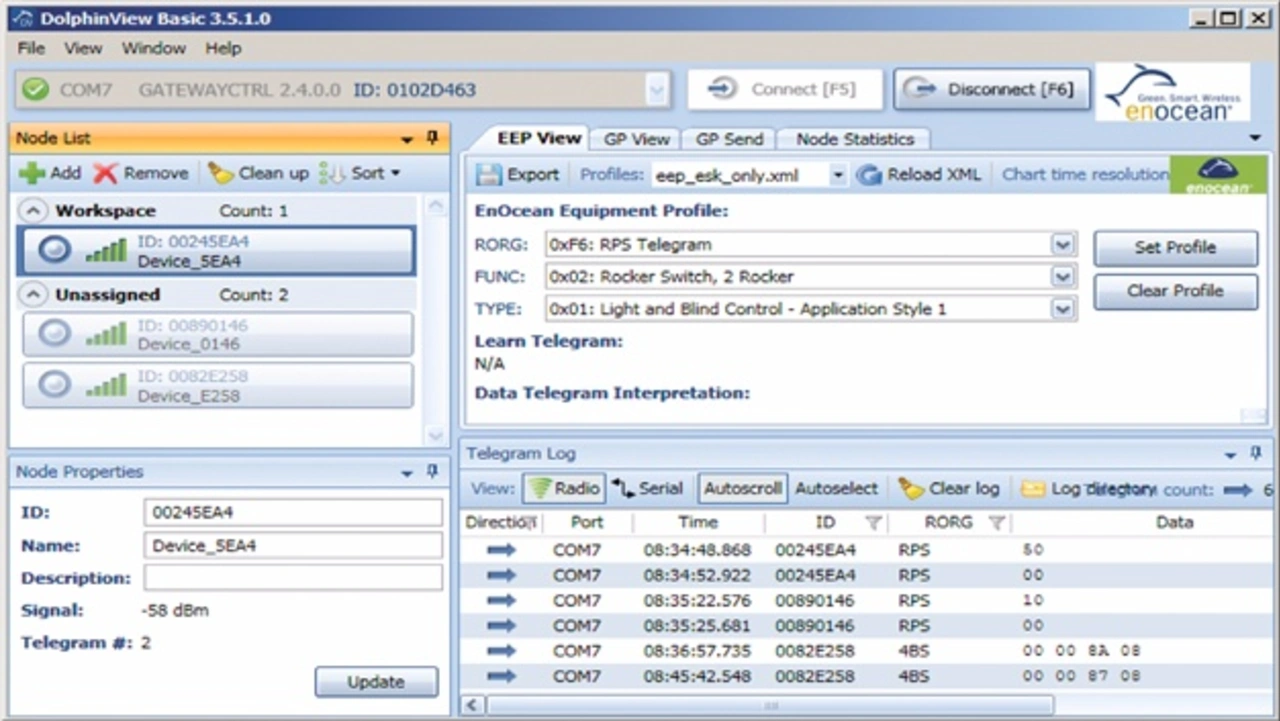Toggle Autoscroll in Telegram Log
This screenshot has width=1280, height=721.
742,489
